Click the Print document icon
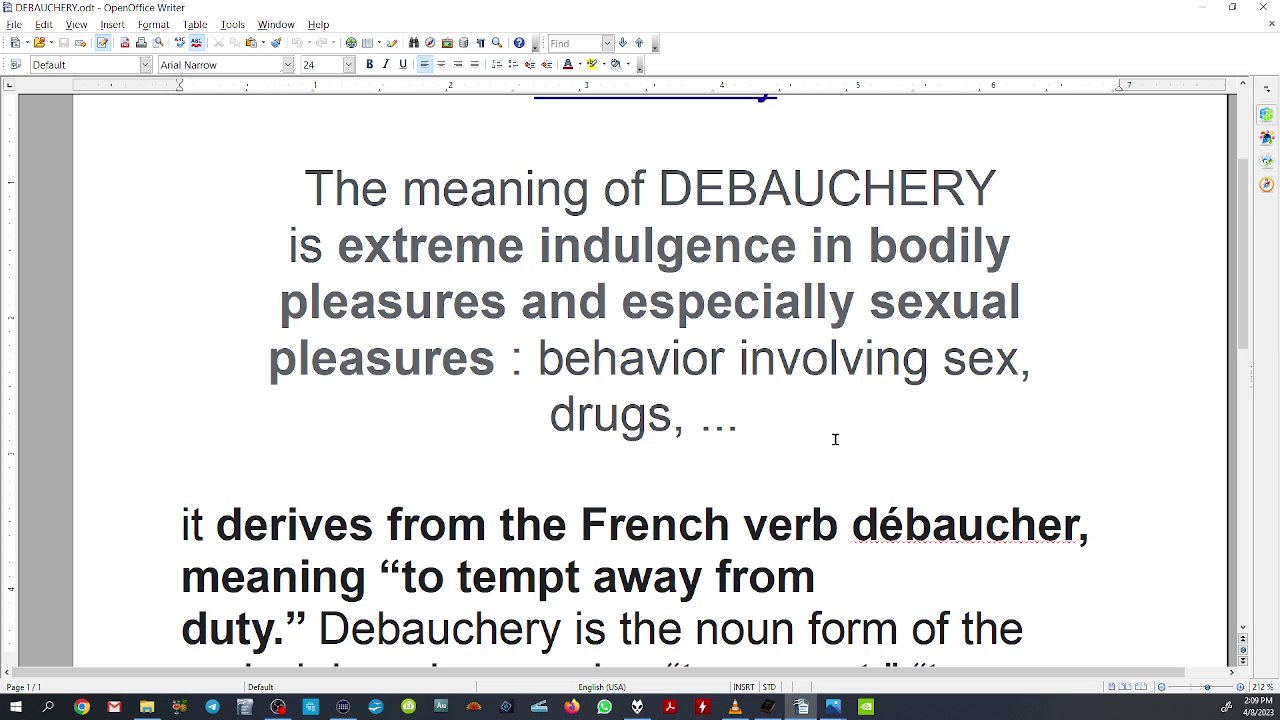This screenshot has width=1280, height=720. 141,43
